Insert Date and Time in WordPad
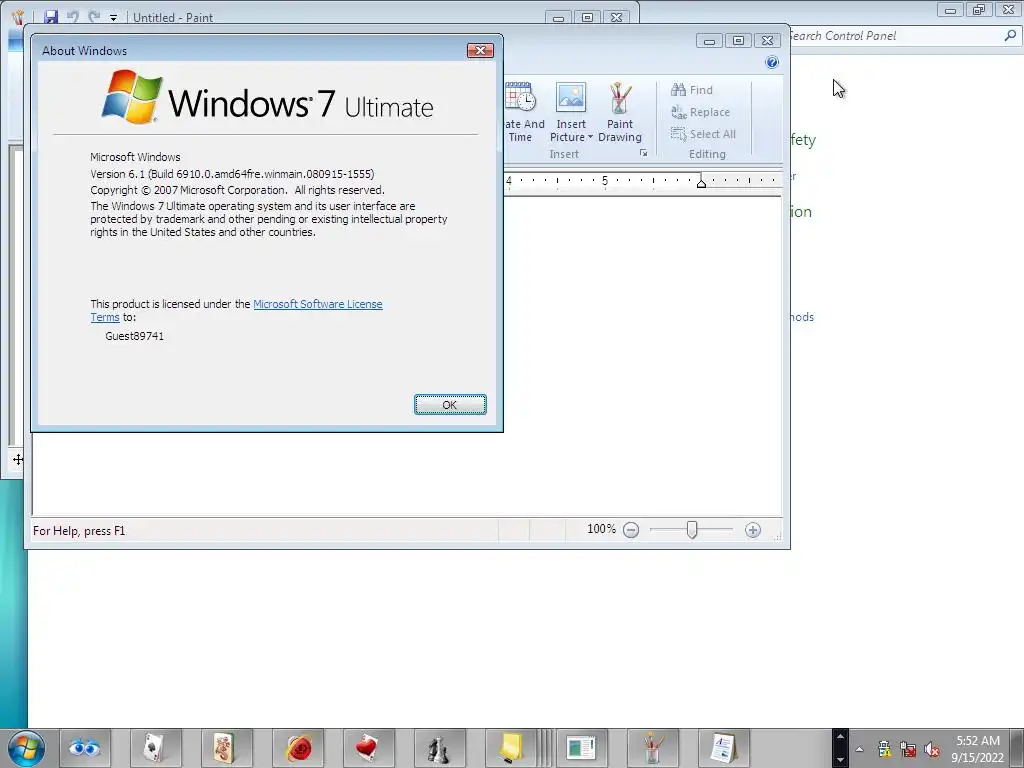 [x=524, y=112]
